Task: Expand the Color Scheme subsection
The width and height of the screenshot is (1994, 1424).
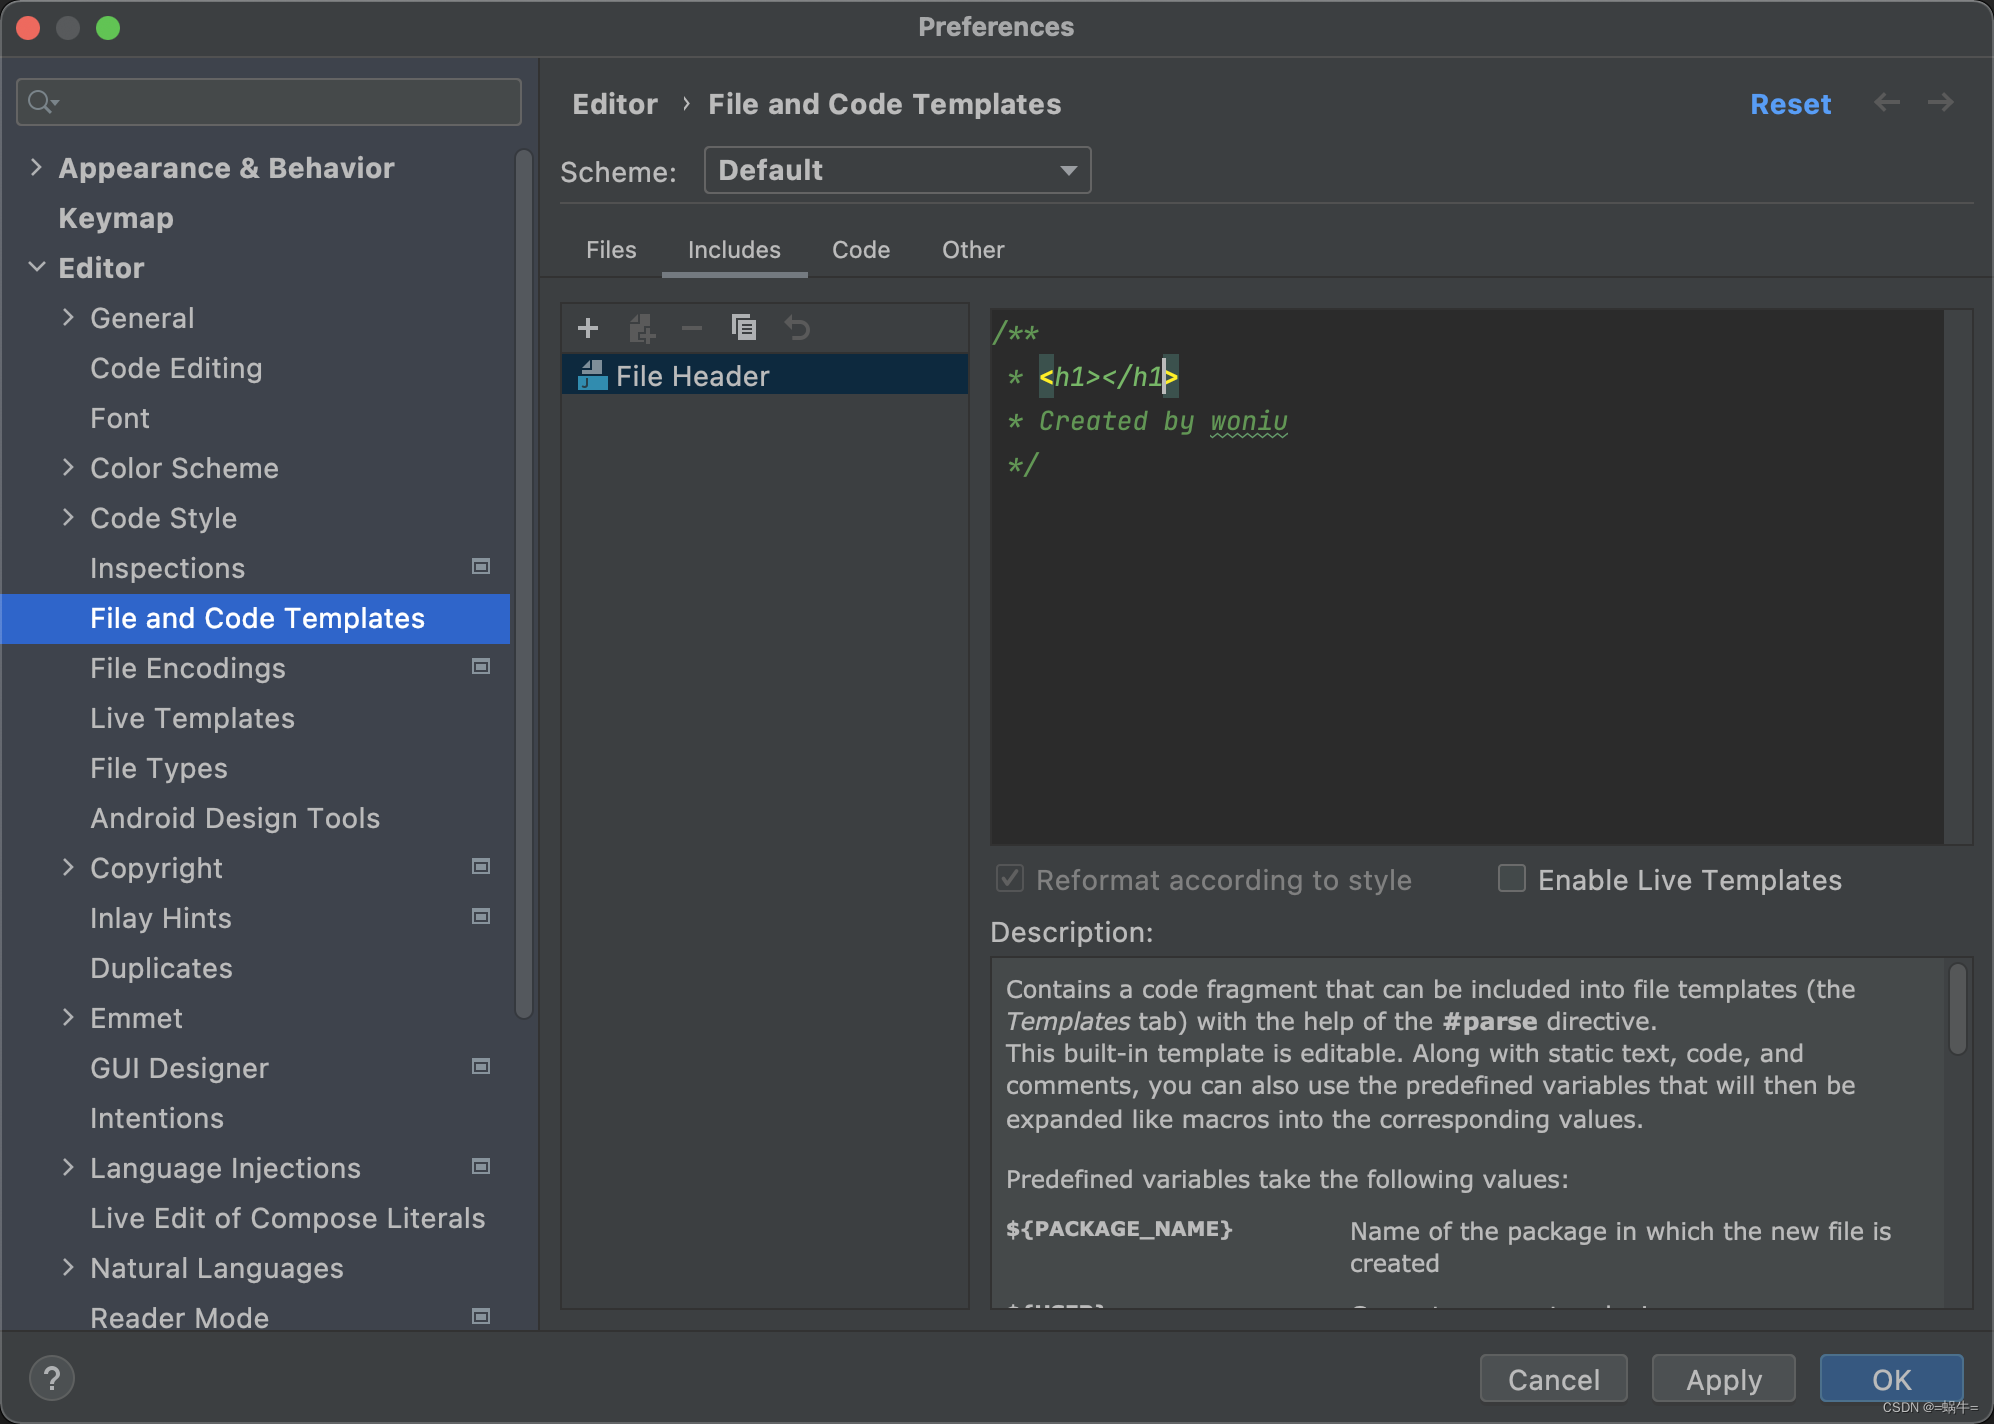Action: pos(68,467)
